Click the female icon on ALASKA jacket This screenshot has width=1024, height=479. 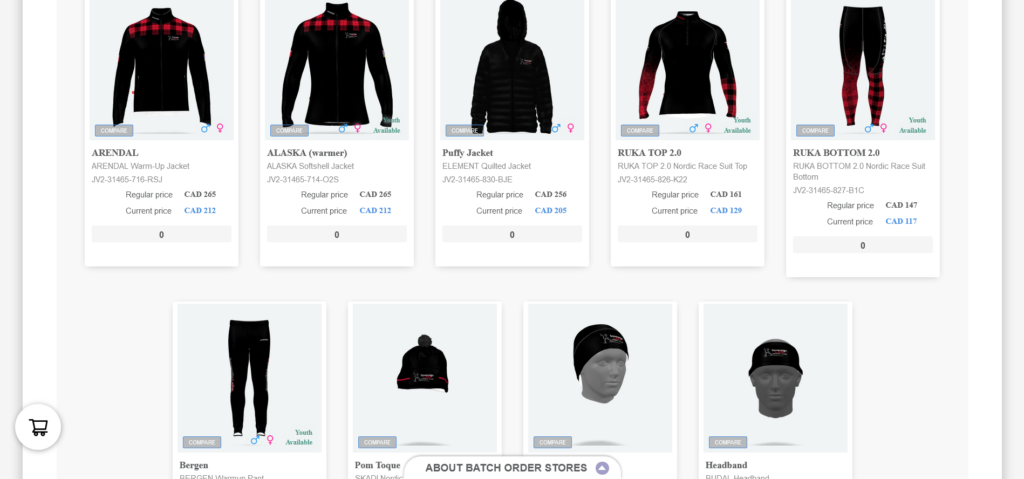coord(358,128)
